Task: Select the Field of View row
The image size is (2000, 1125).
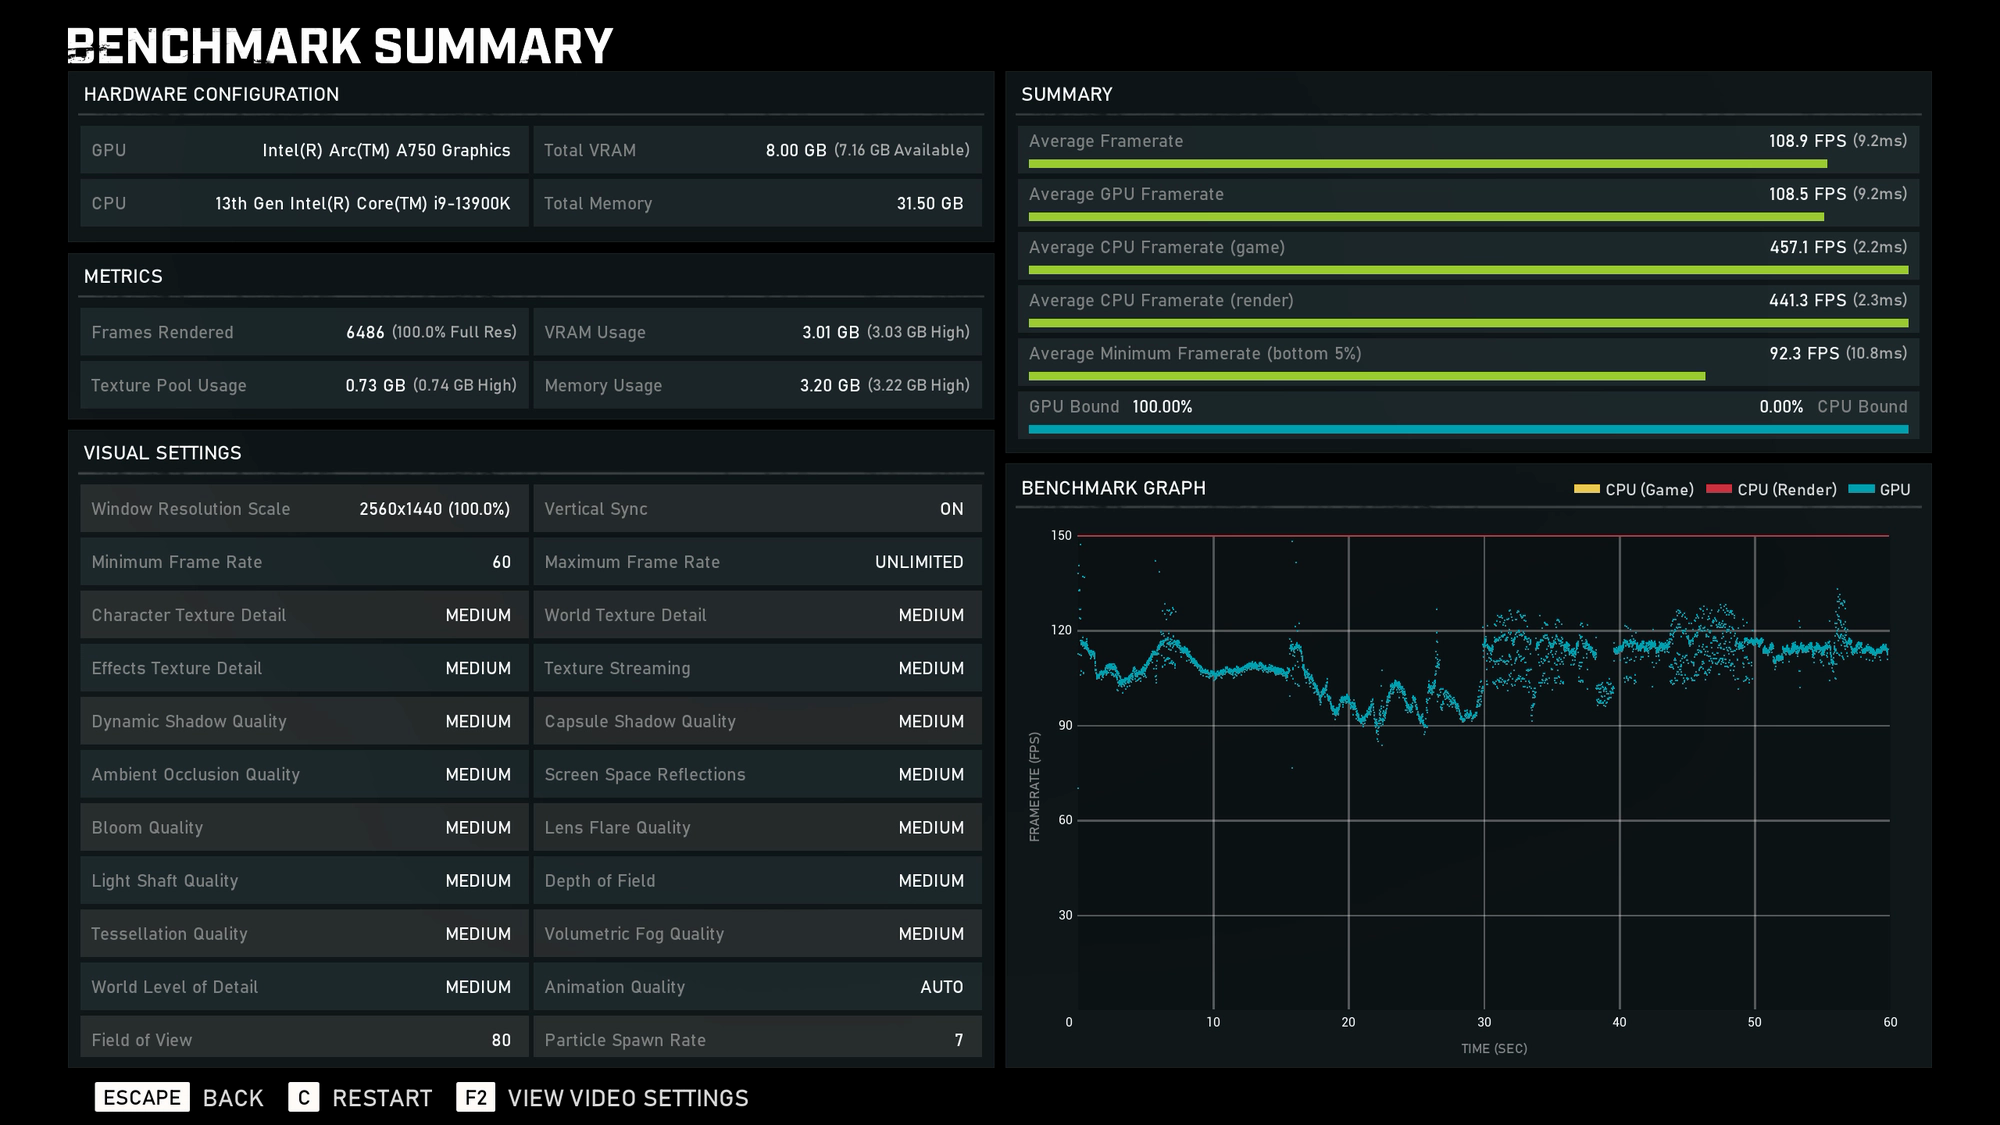Action: (304, 1039)
